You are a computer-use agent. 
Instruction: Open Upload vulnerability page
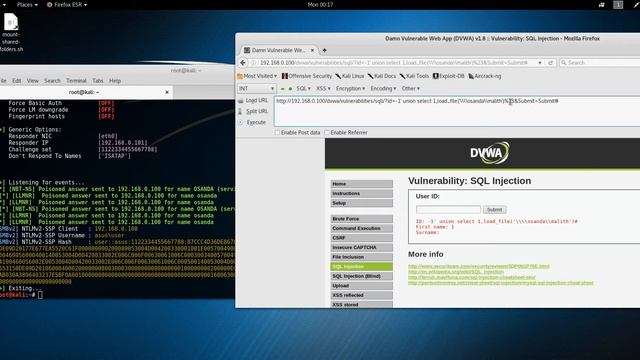361,286
